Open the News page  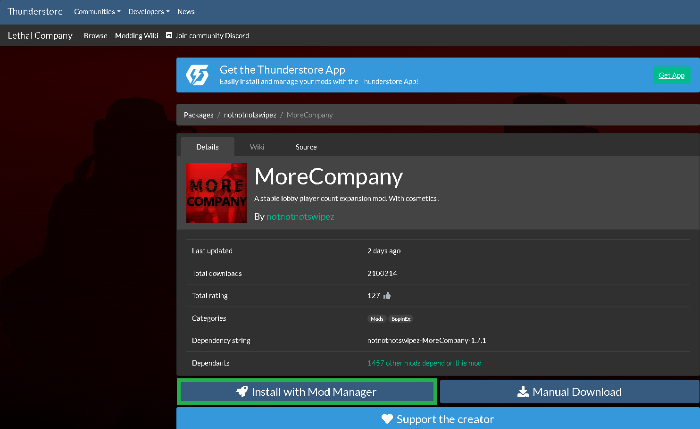tap(186, 12)
